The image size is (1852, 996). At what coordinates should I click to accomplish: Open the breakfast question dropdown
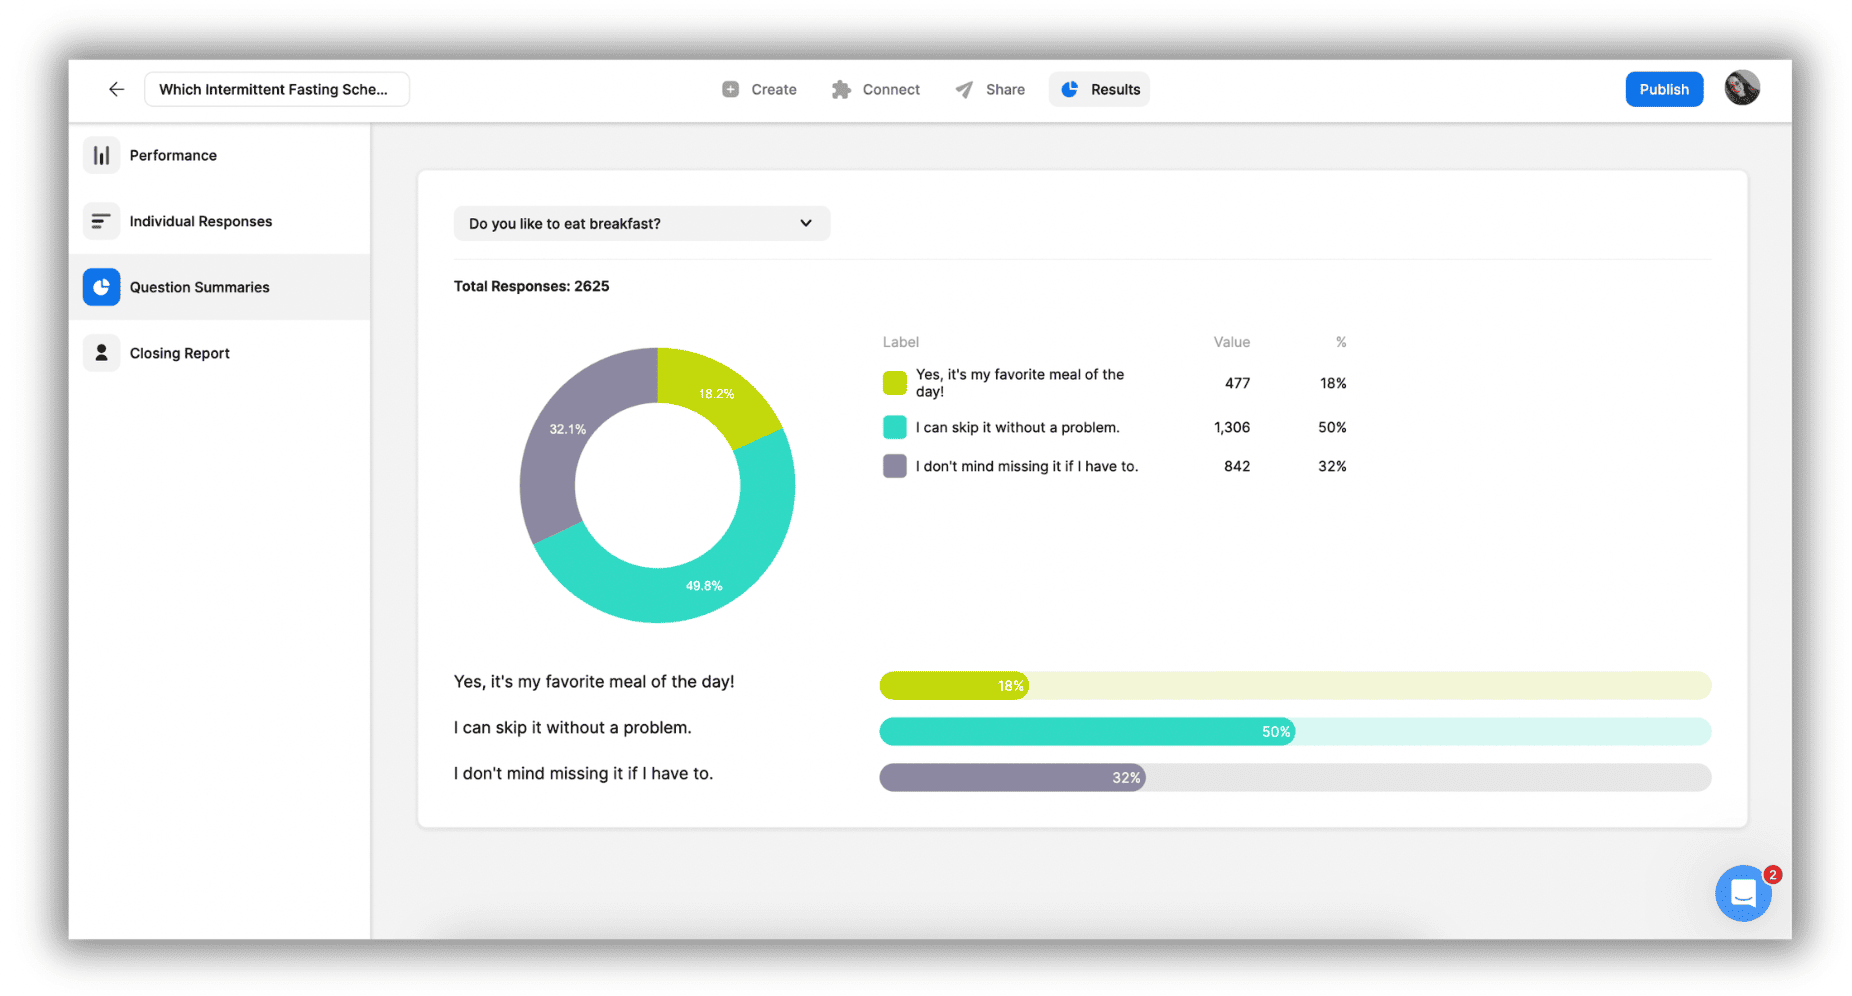pos(641,223)
